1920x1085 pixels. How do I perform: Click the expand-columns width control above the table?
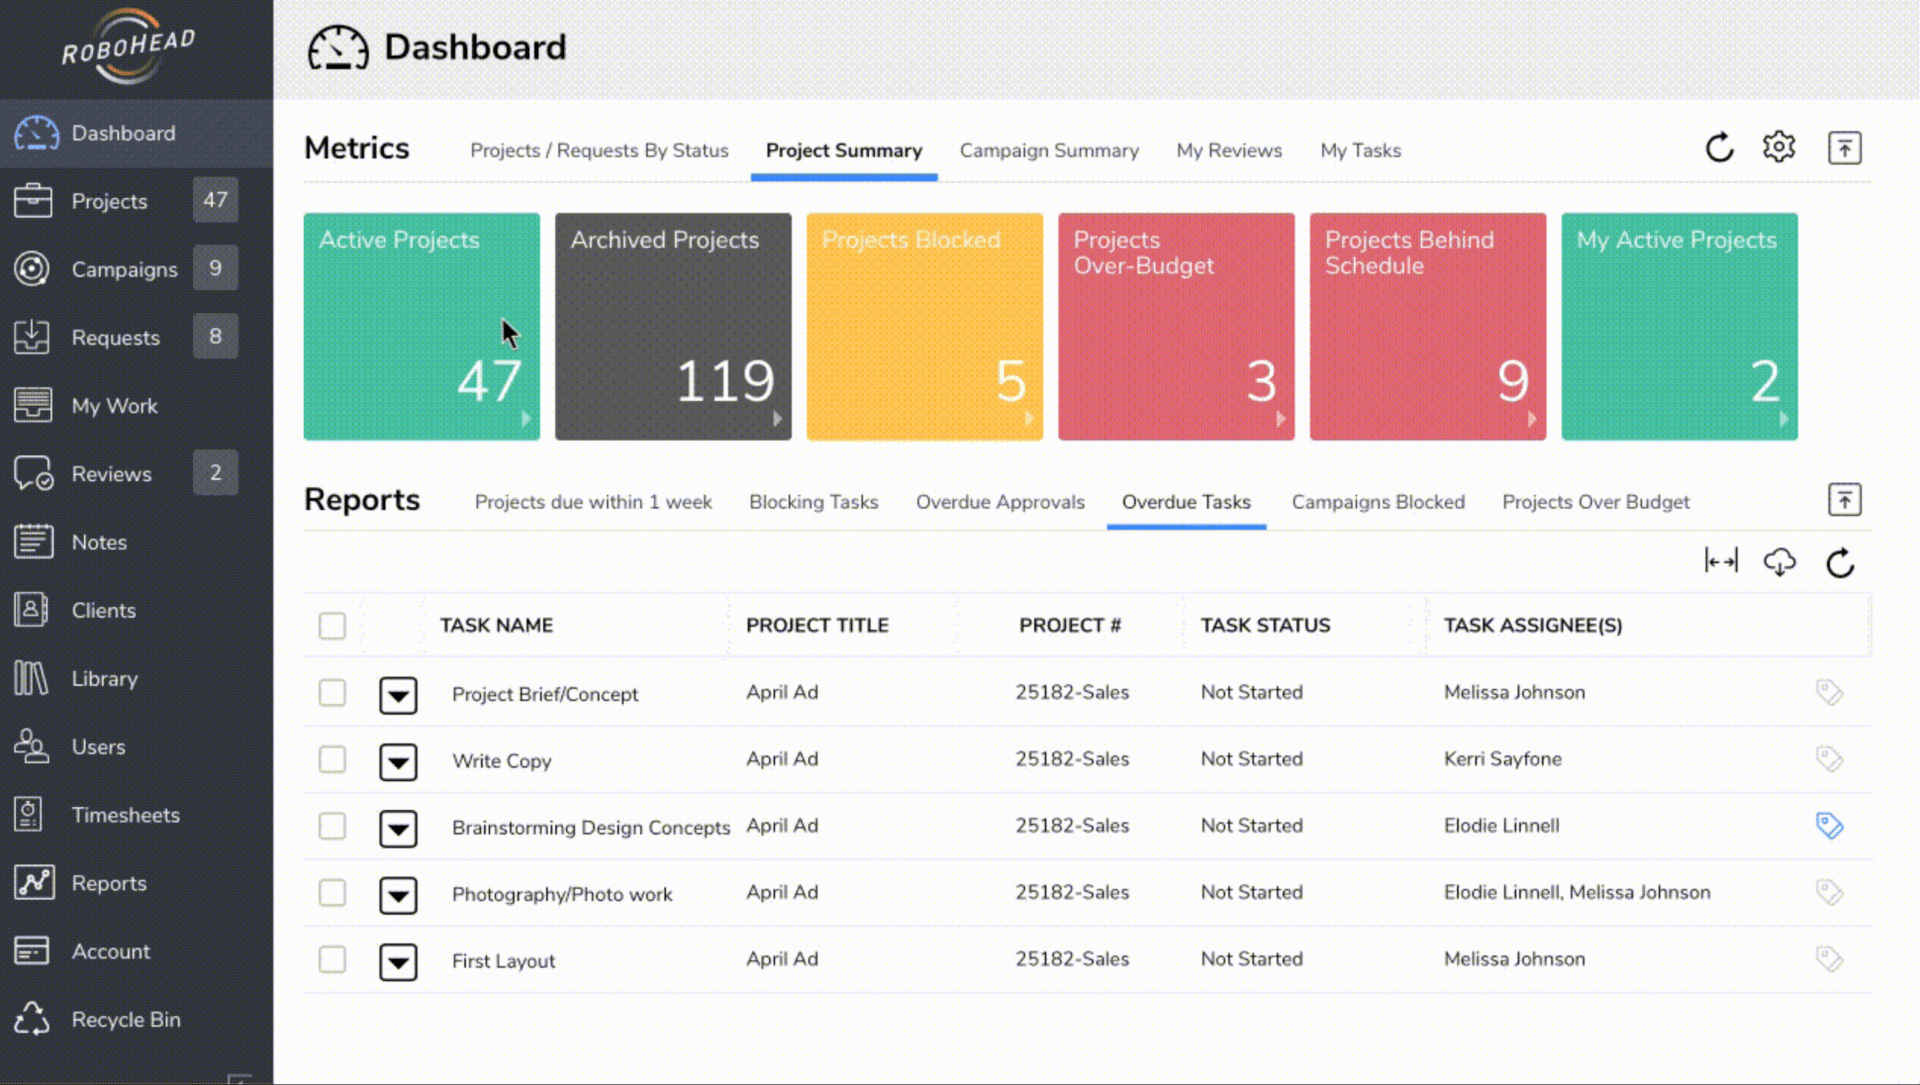1721,561
